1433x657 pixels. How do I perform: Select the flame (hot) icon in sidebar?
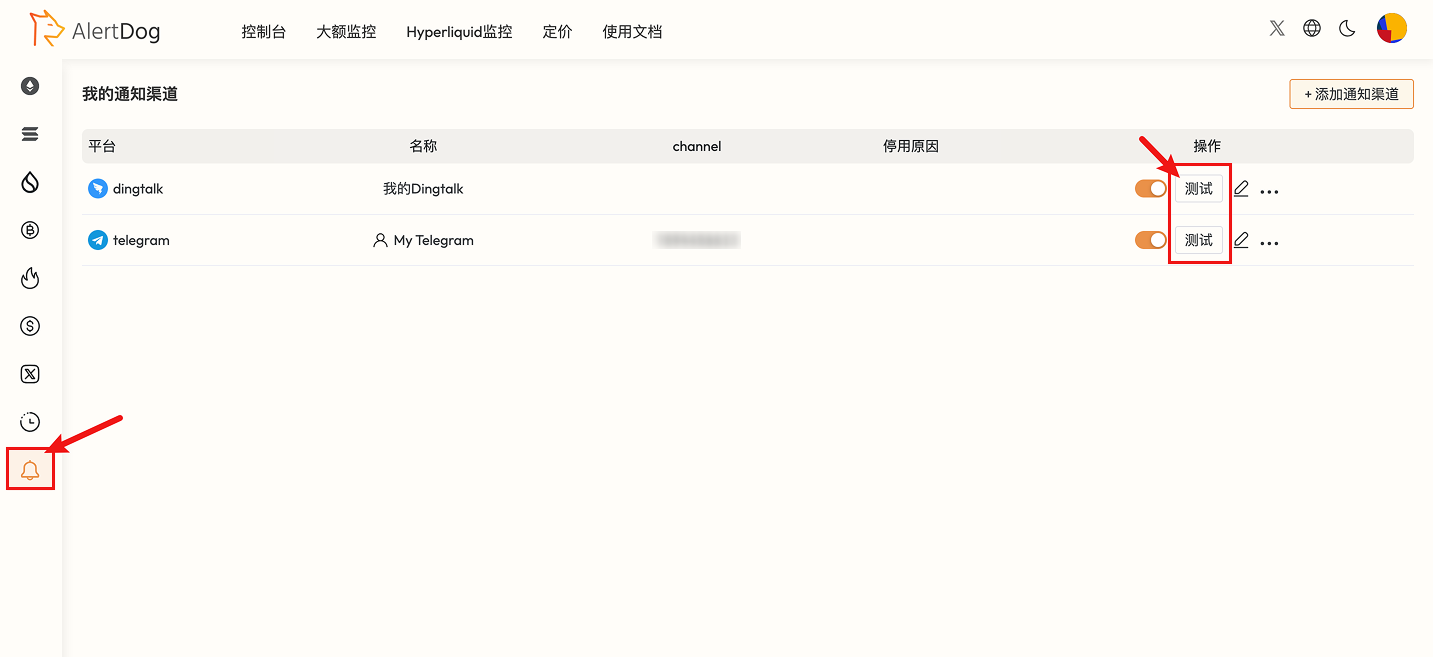[30, 278]
